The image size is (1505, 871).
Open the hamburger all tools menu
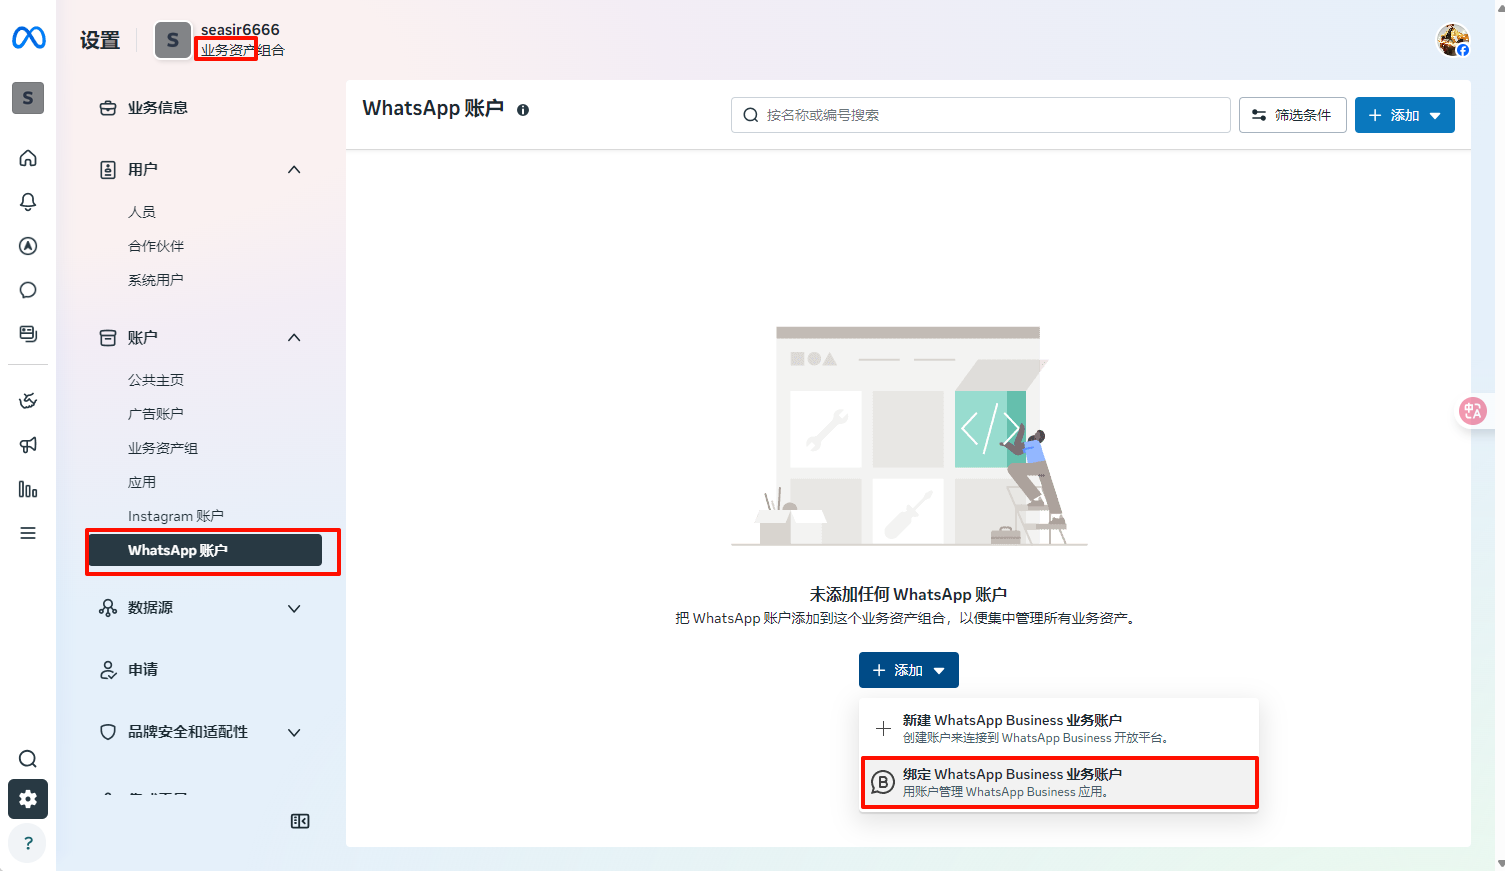point(28,533)
